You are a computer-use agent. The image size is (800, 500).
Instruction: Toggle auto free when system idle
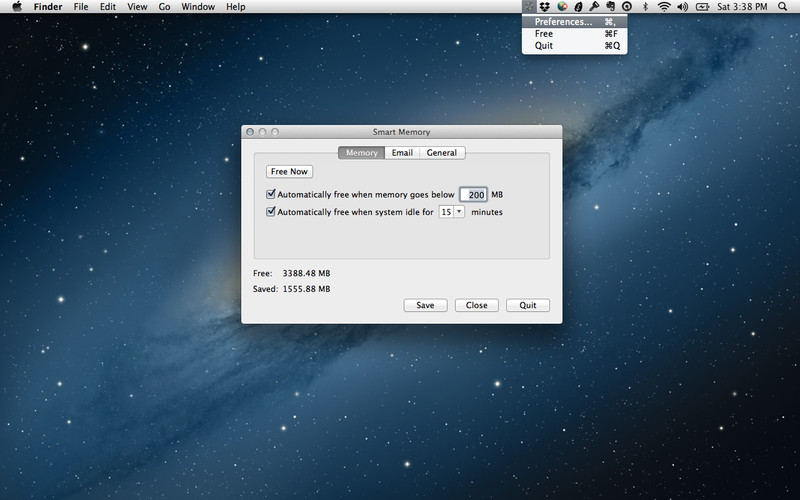coord(271,211)
